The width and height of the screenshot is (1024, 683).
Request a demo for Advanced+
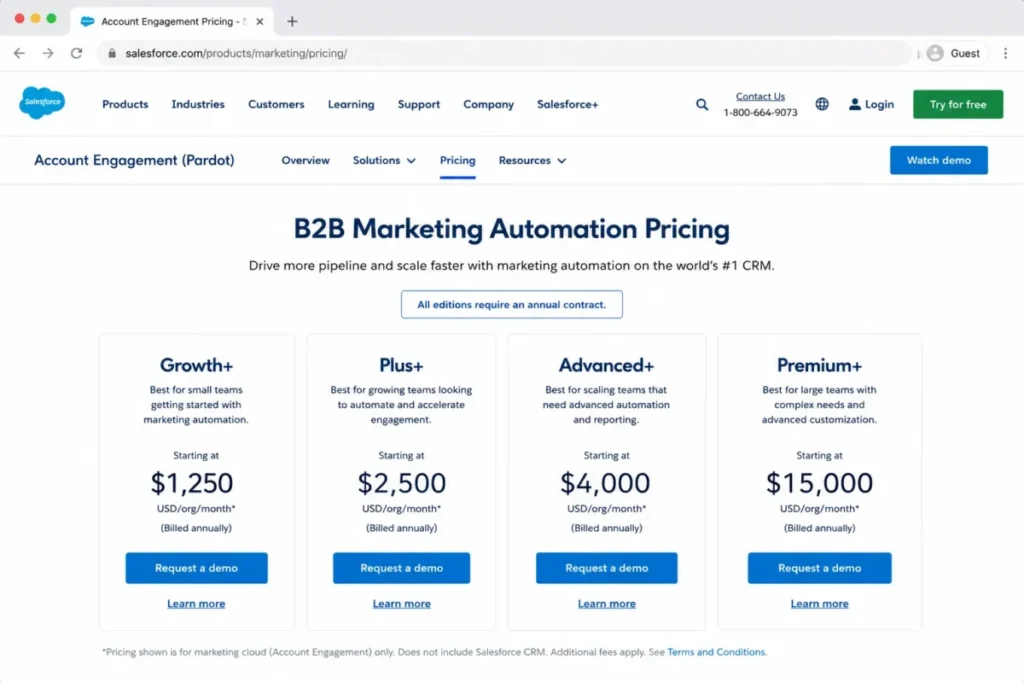607,568
